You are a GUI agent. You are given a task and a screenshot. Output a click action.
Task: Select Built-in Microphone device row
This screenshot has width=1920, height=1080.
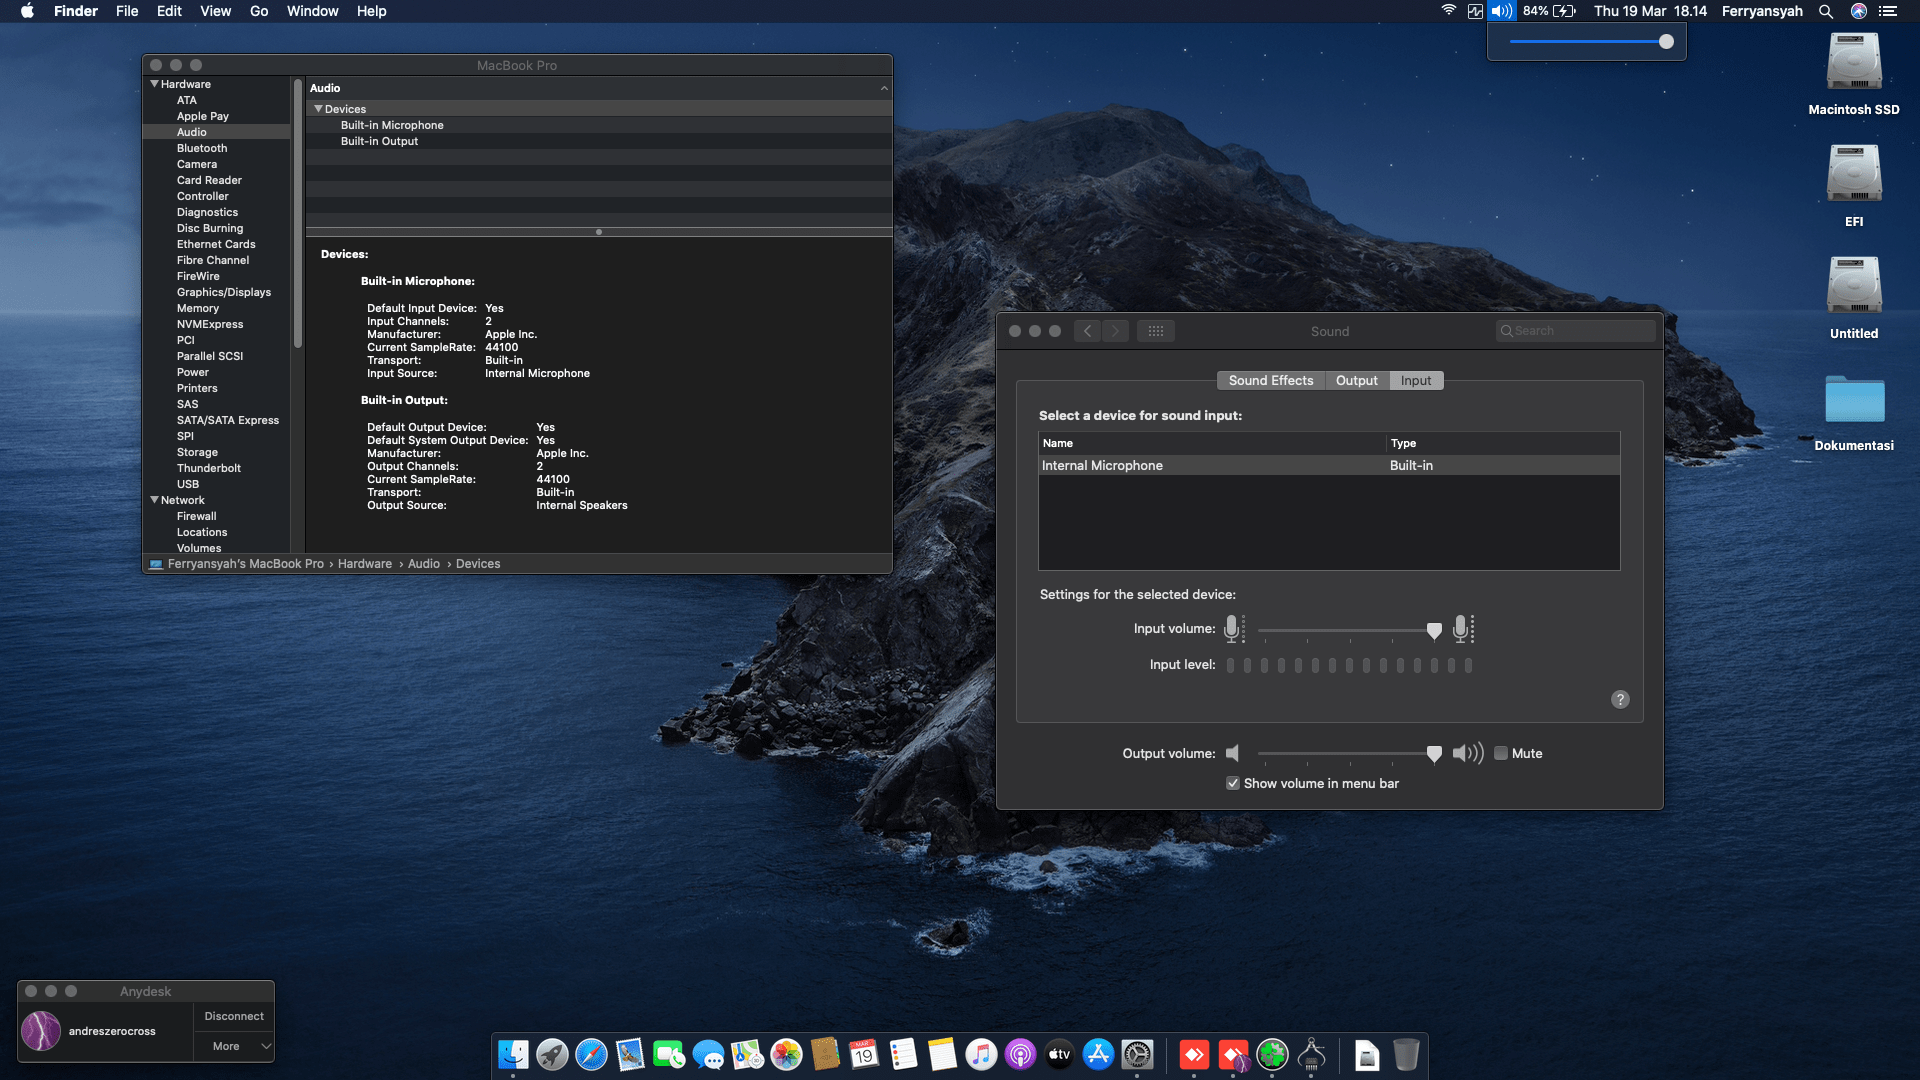coord(599,125)
